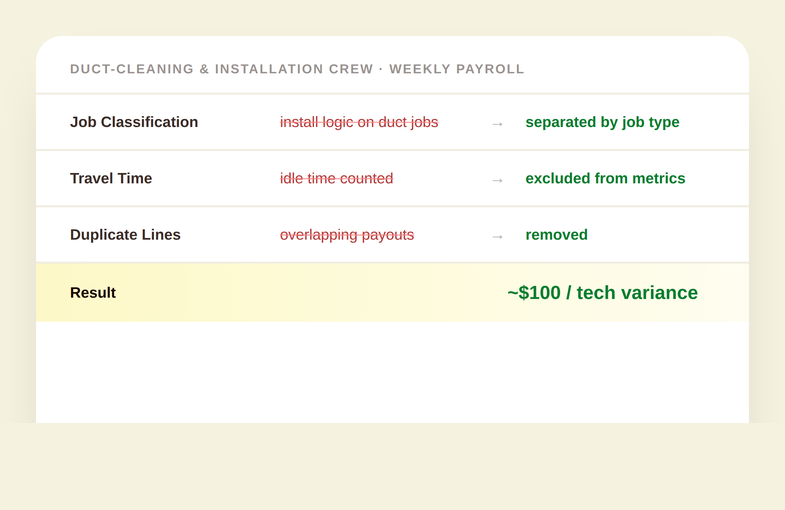Click 'excluded from metrics' text
Screen dimensions: 785x510
point(605,178)
